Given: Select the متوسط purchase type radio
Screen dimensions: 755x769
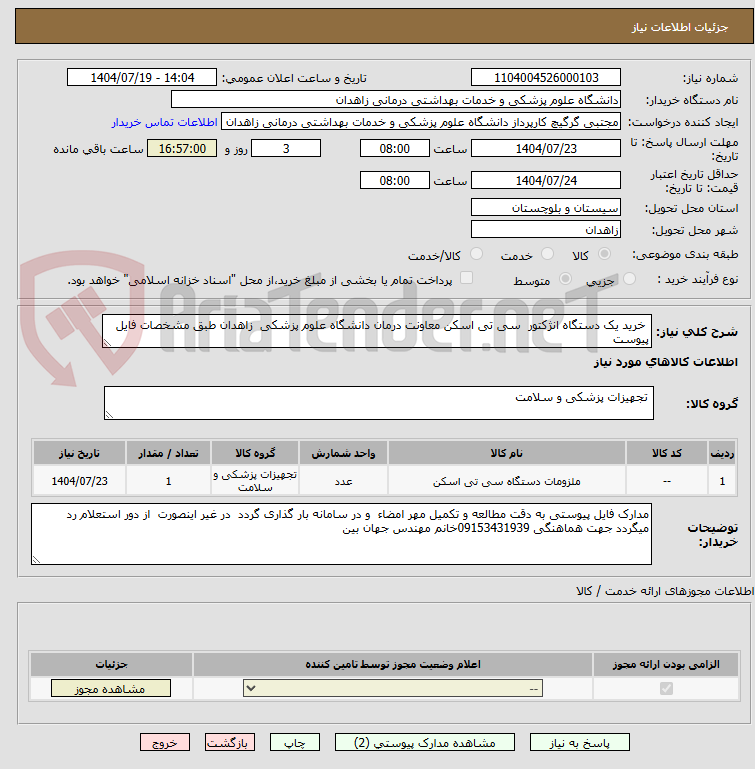Looking at the screenshot, I should (x=565, y=279).
